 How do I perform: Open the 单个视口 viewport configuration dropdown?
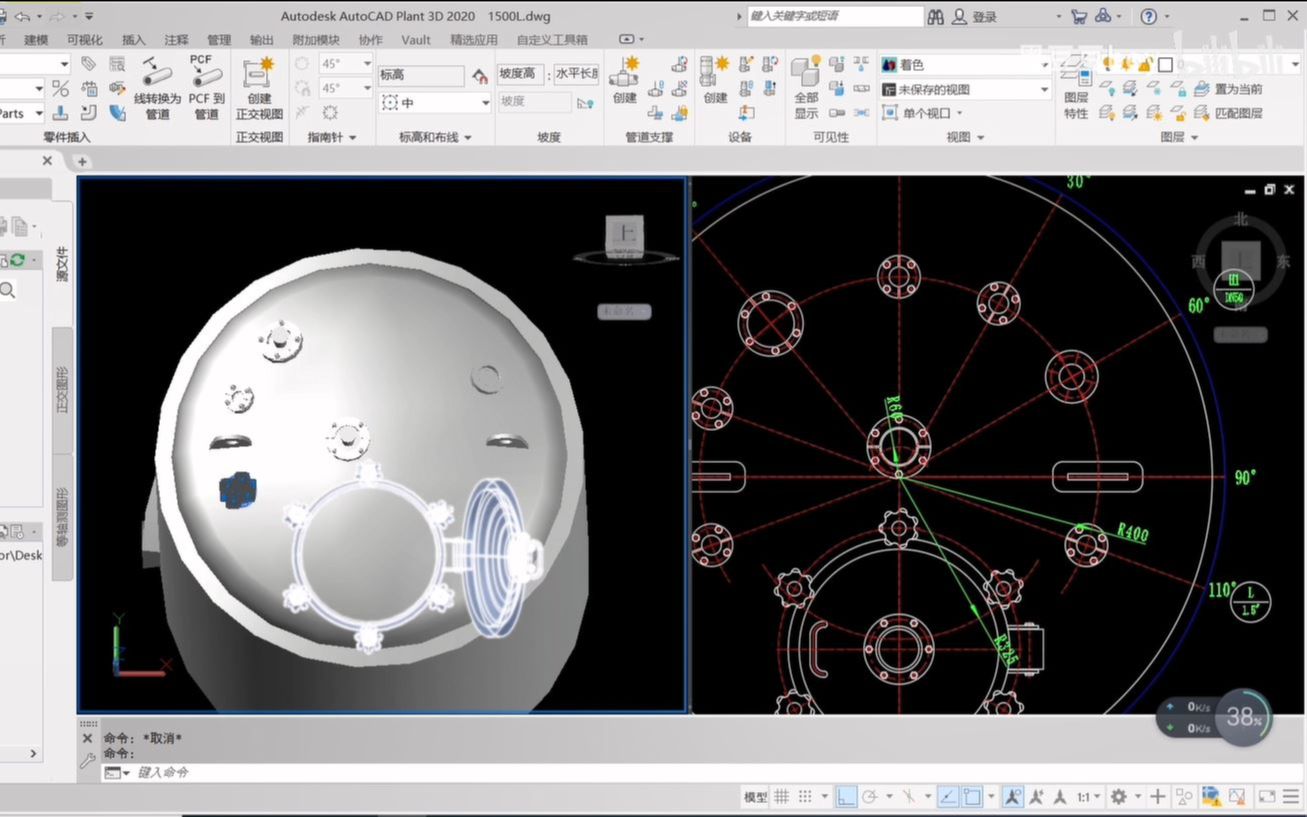click(x=960, y=113)
